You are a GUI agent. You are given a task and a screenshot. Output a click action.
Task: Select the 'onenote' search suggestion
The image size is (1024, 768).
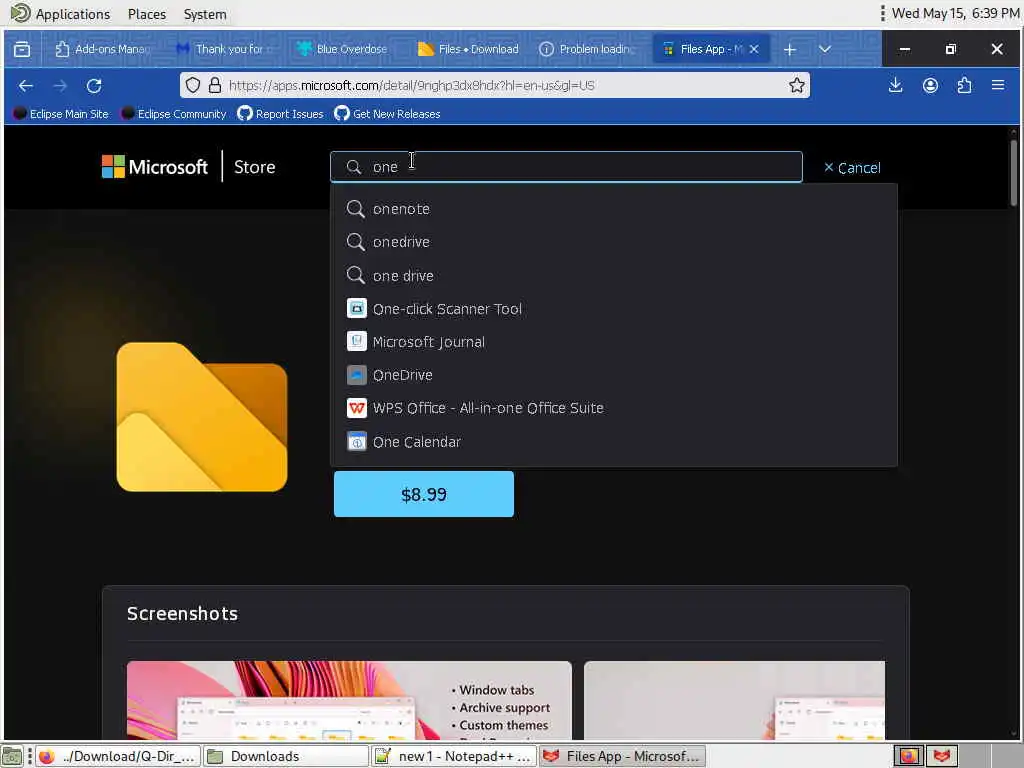[x=614, y=209]
